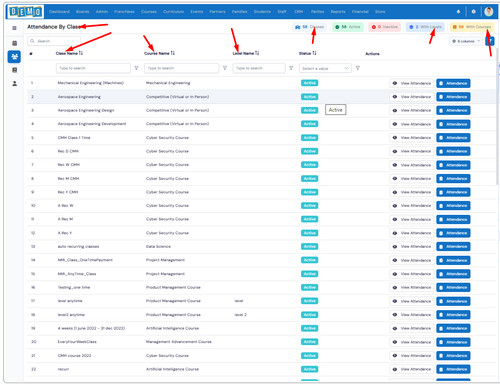Select 'level 2' level name cell

pos(241,315)
